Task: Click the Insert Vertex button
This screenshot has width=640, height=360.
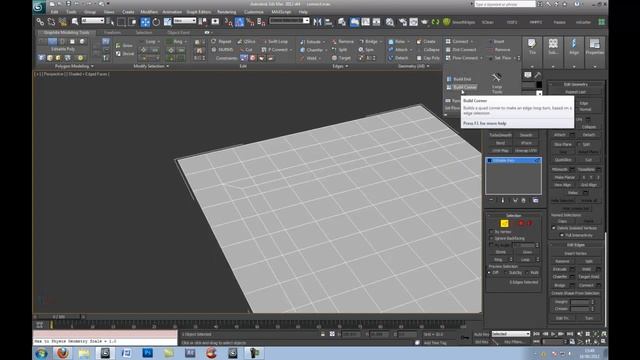Action: pos(576,253)
